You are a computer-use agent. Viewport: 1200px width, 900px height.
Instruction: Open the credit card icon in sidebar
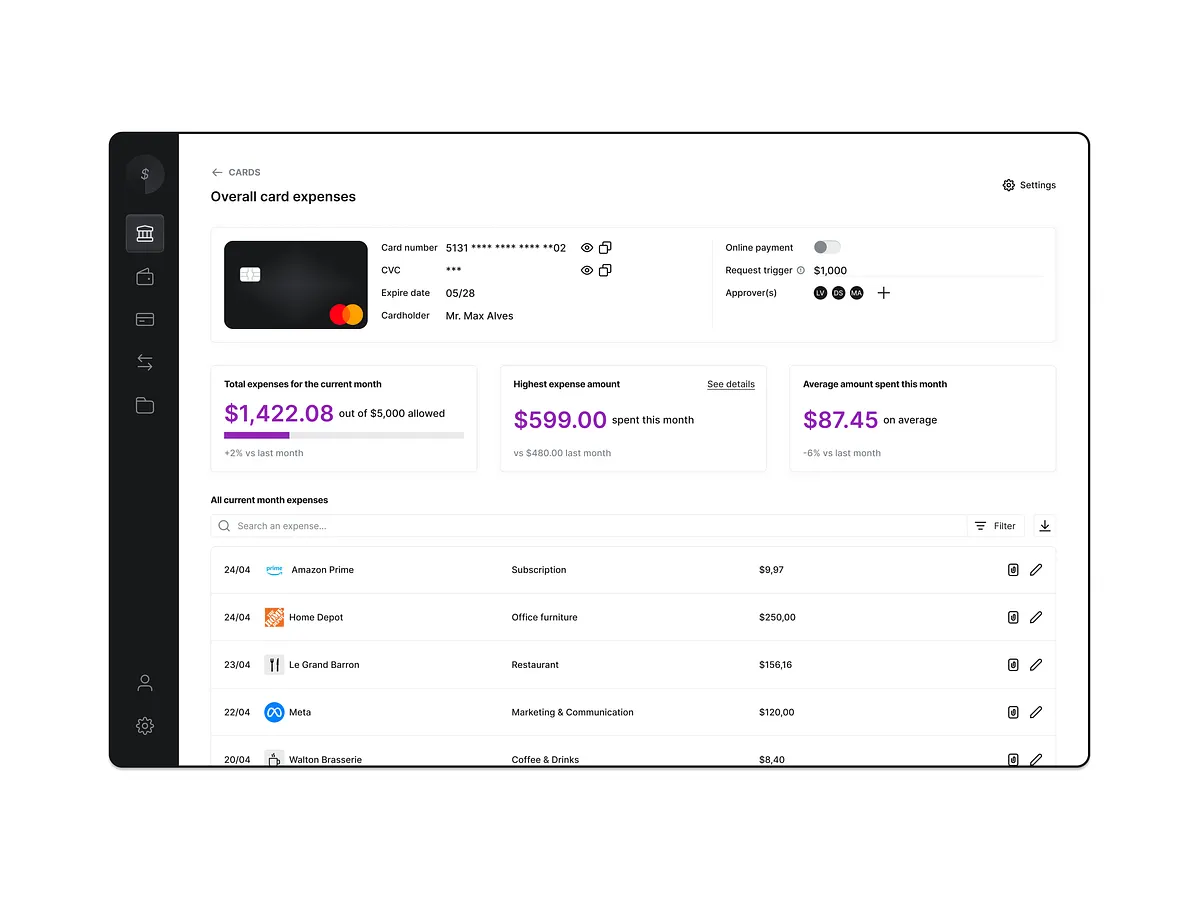(x=145, y=320)
